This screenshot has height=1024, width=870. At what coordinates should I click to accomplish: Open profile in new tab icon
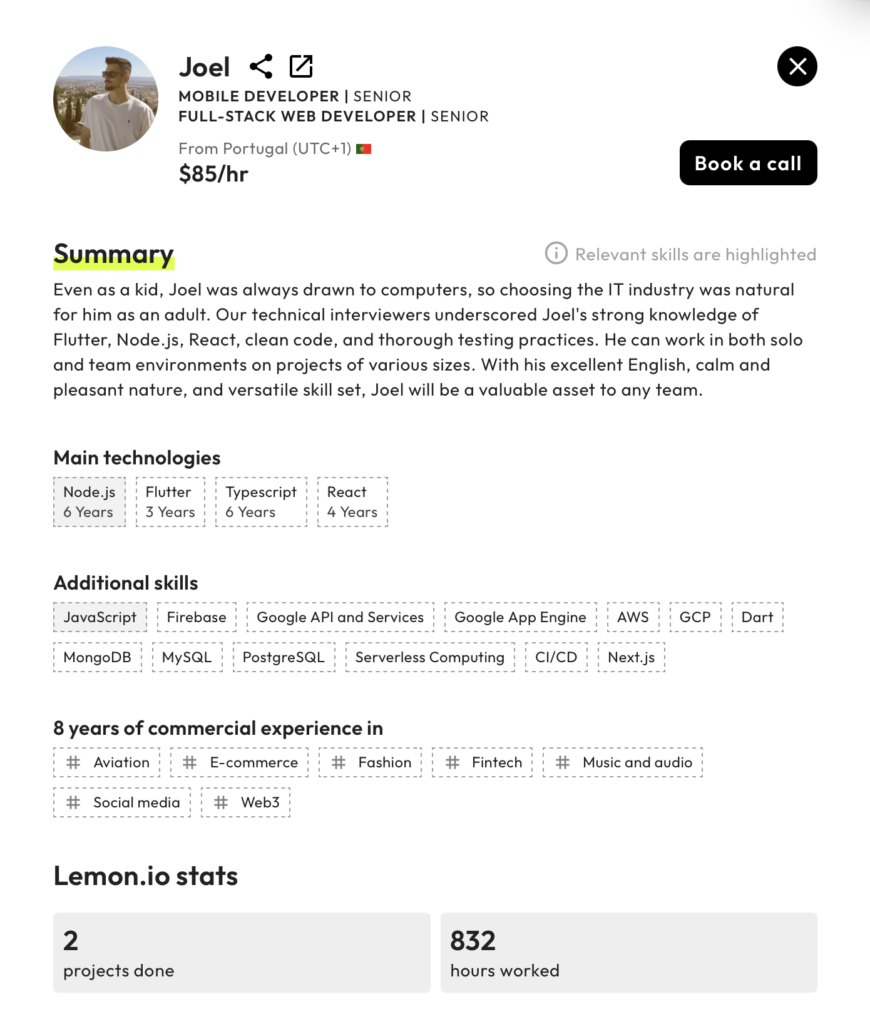[x=301, y=67]
